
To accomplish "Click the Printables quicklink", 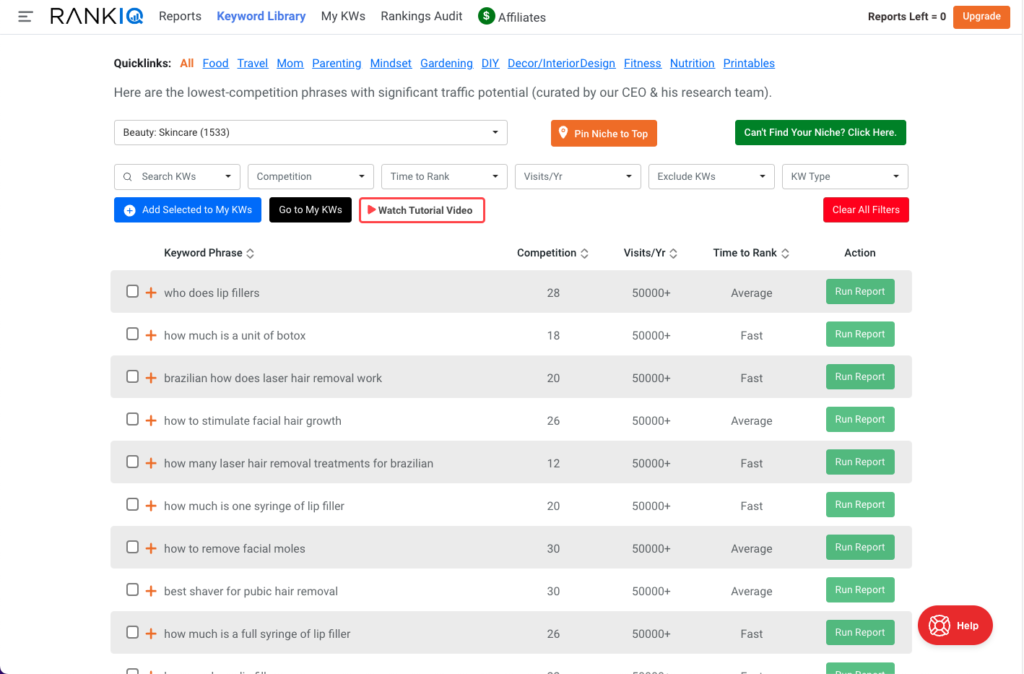I will [x=748, y=63].
